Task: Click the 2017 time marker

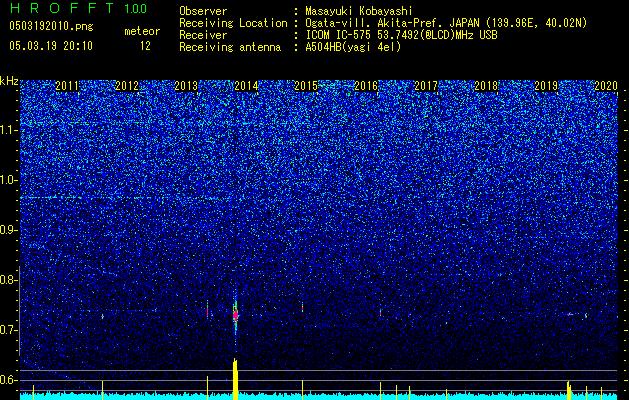Action: [x=426, y=86]
